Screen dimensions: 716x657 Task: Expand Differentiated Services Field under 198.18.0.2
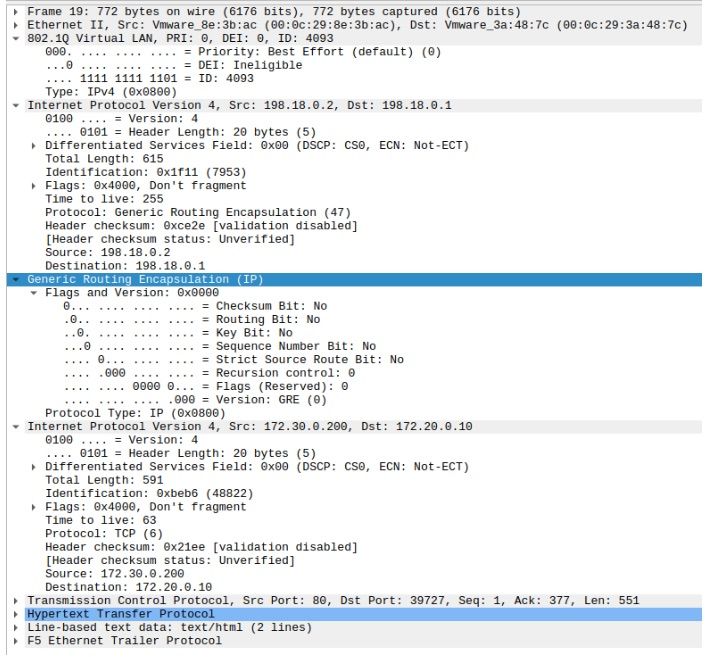point(34,146)
